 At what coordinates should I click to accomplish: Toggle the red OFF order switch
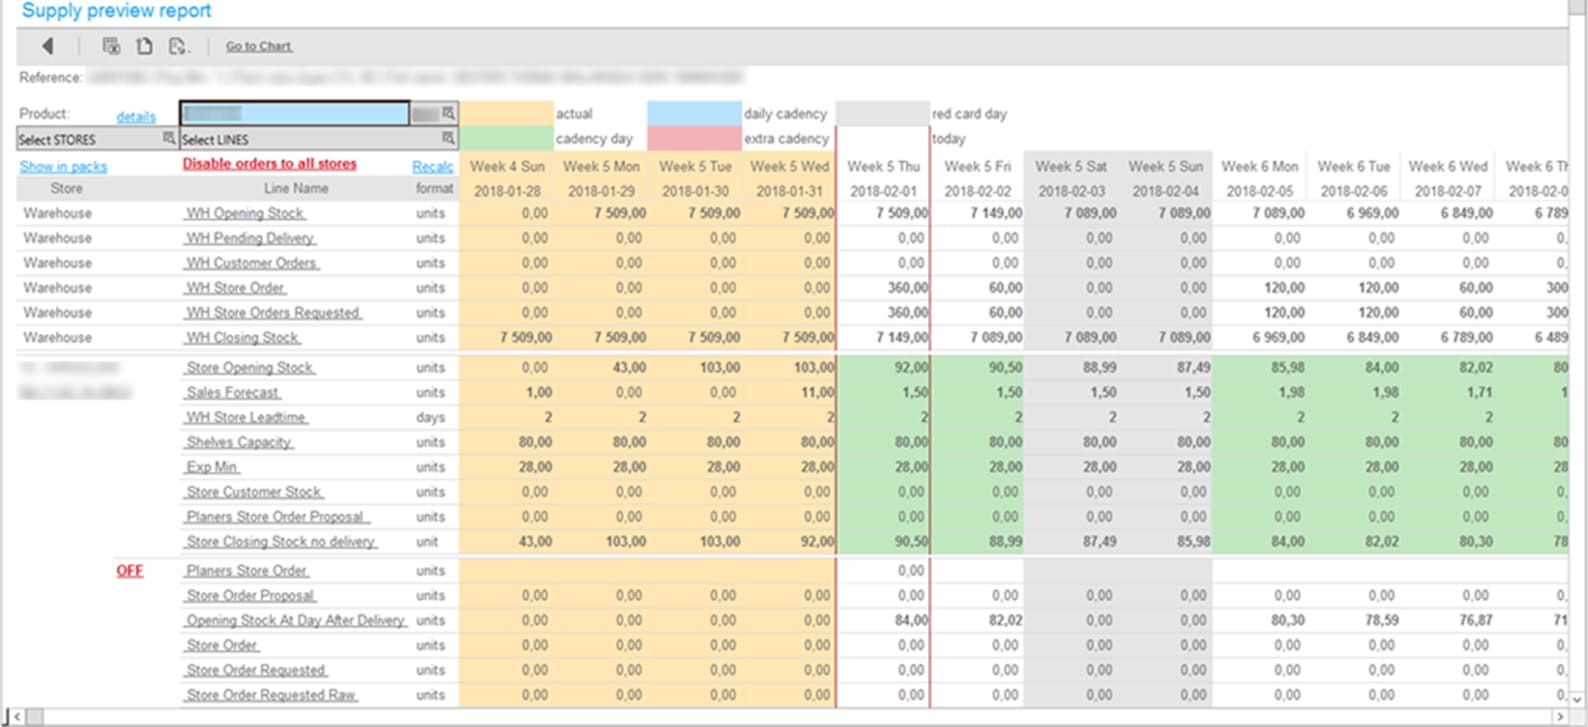coord(130,571)
